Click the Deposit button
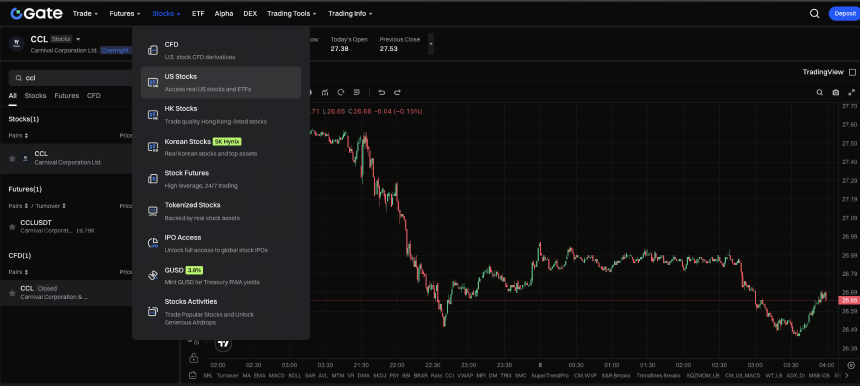Image resolution: width=860 pixels, height=386 pixels. pos(844,14)
